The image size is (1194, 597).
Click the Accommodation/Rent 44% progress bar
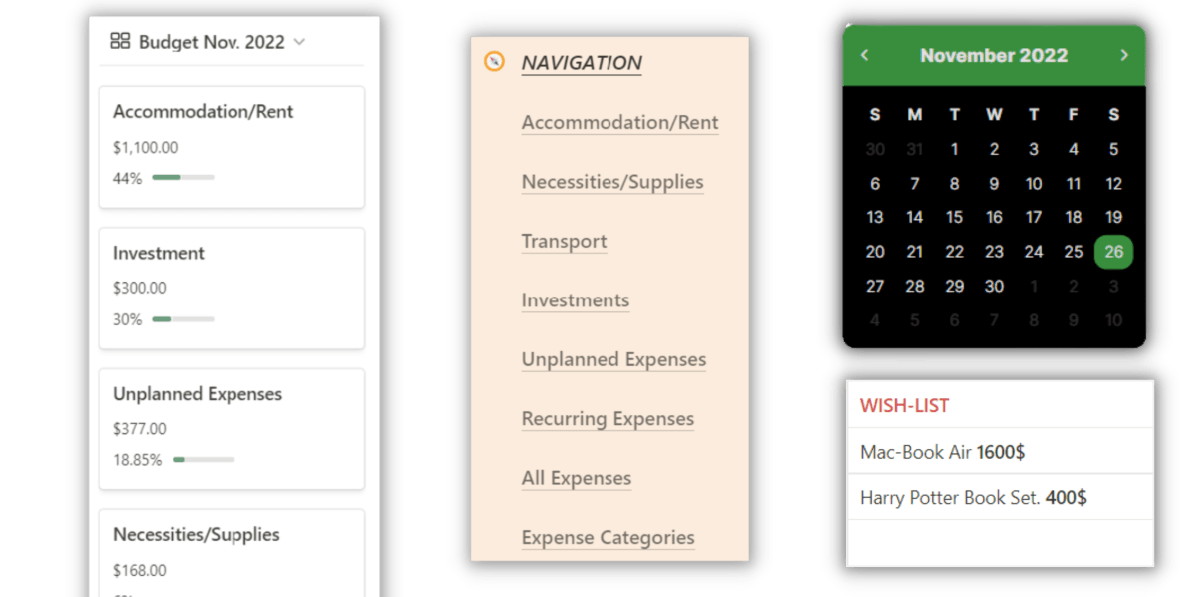click(184, 177)
